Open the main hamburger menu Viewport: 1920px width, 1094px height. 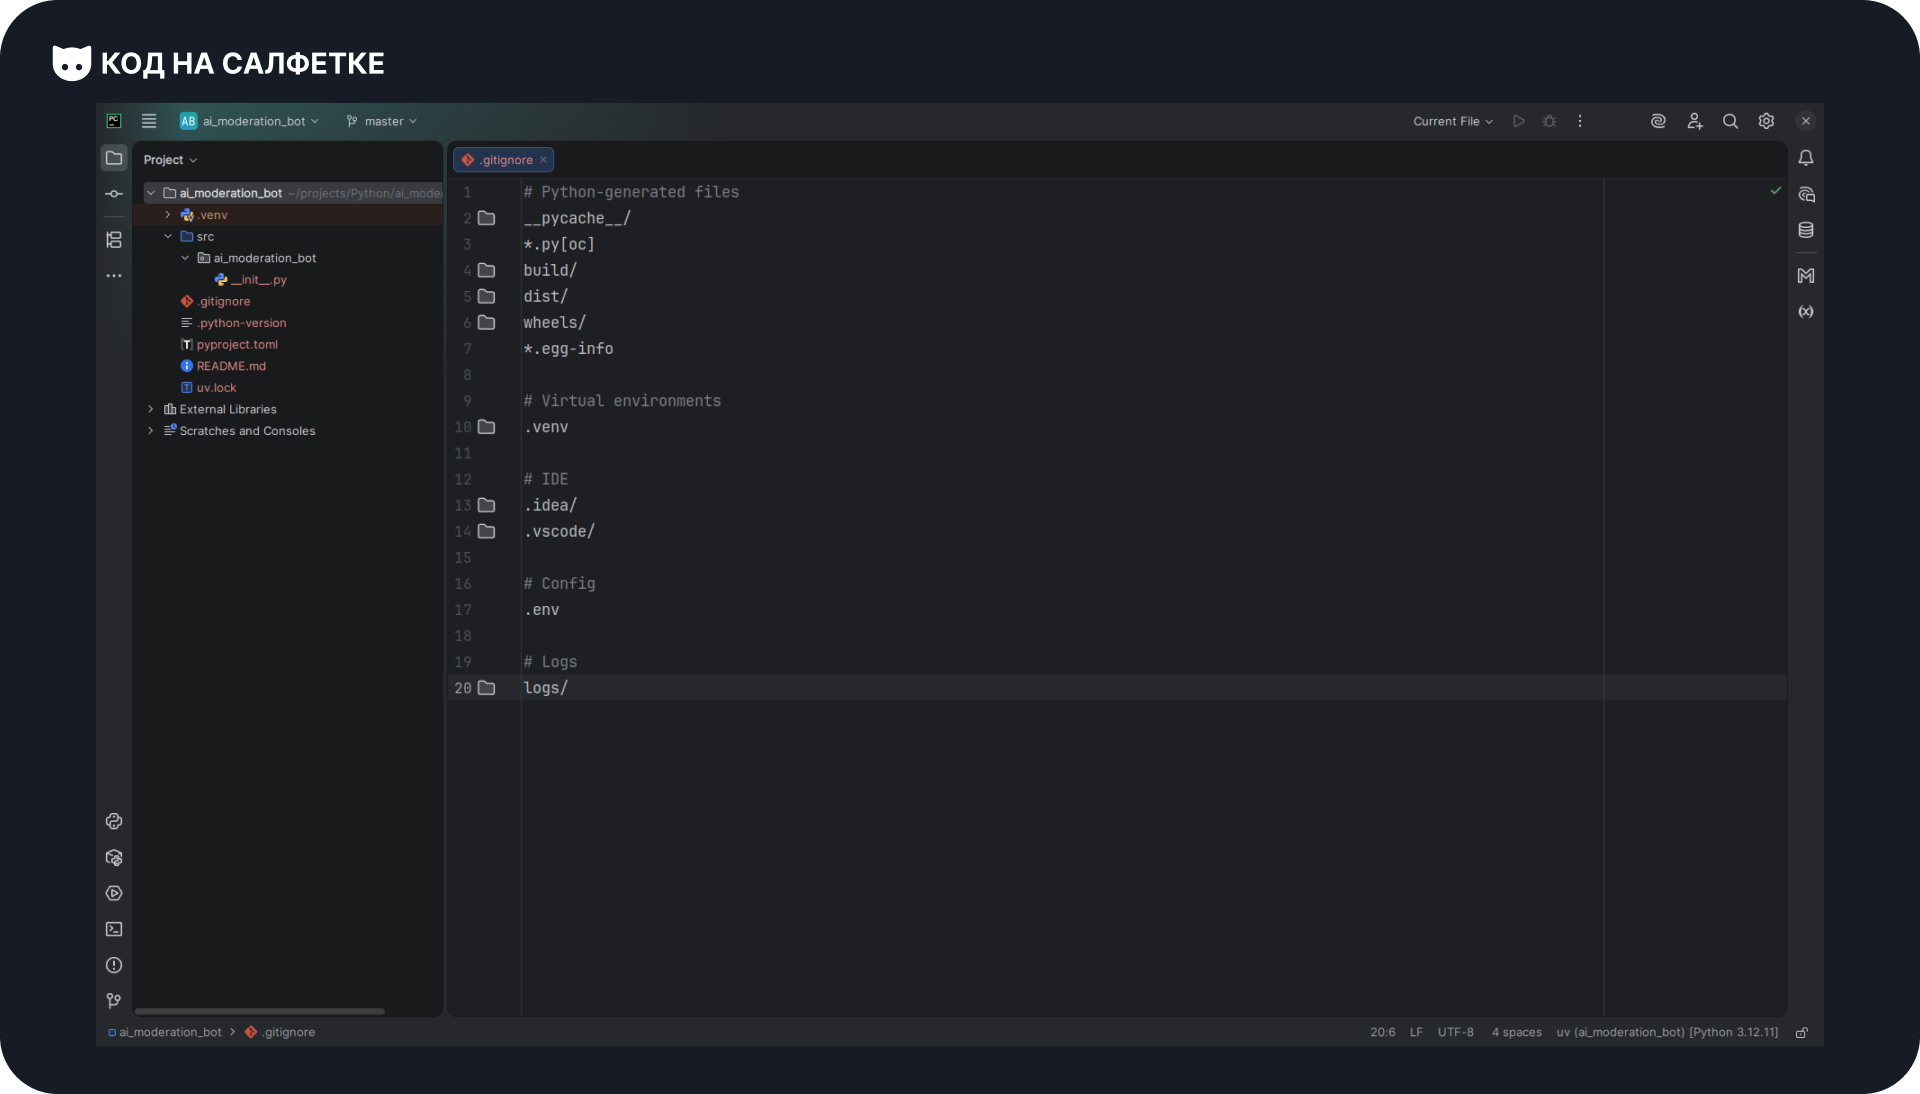[x=149, y=121]
